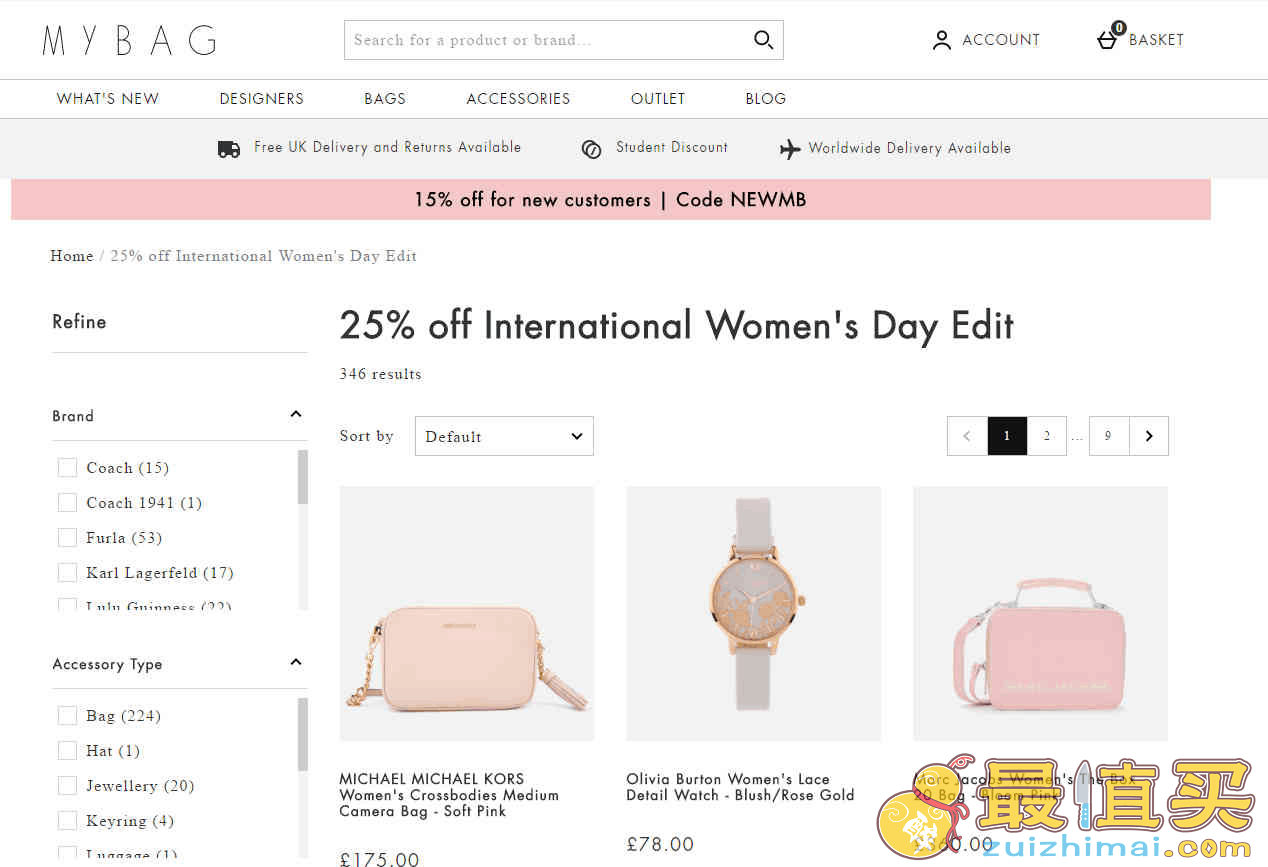The image size is (1268, 867).
Task: Click the worldwide delivery airplane icon
Action: (790, 148)
